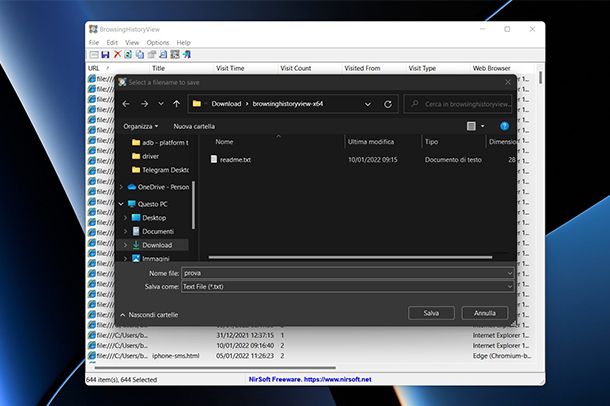Screen dimensions: 610x406
Task: Click the folder tree vertical scrollbar
Action: (x=193, y=205)
